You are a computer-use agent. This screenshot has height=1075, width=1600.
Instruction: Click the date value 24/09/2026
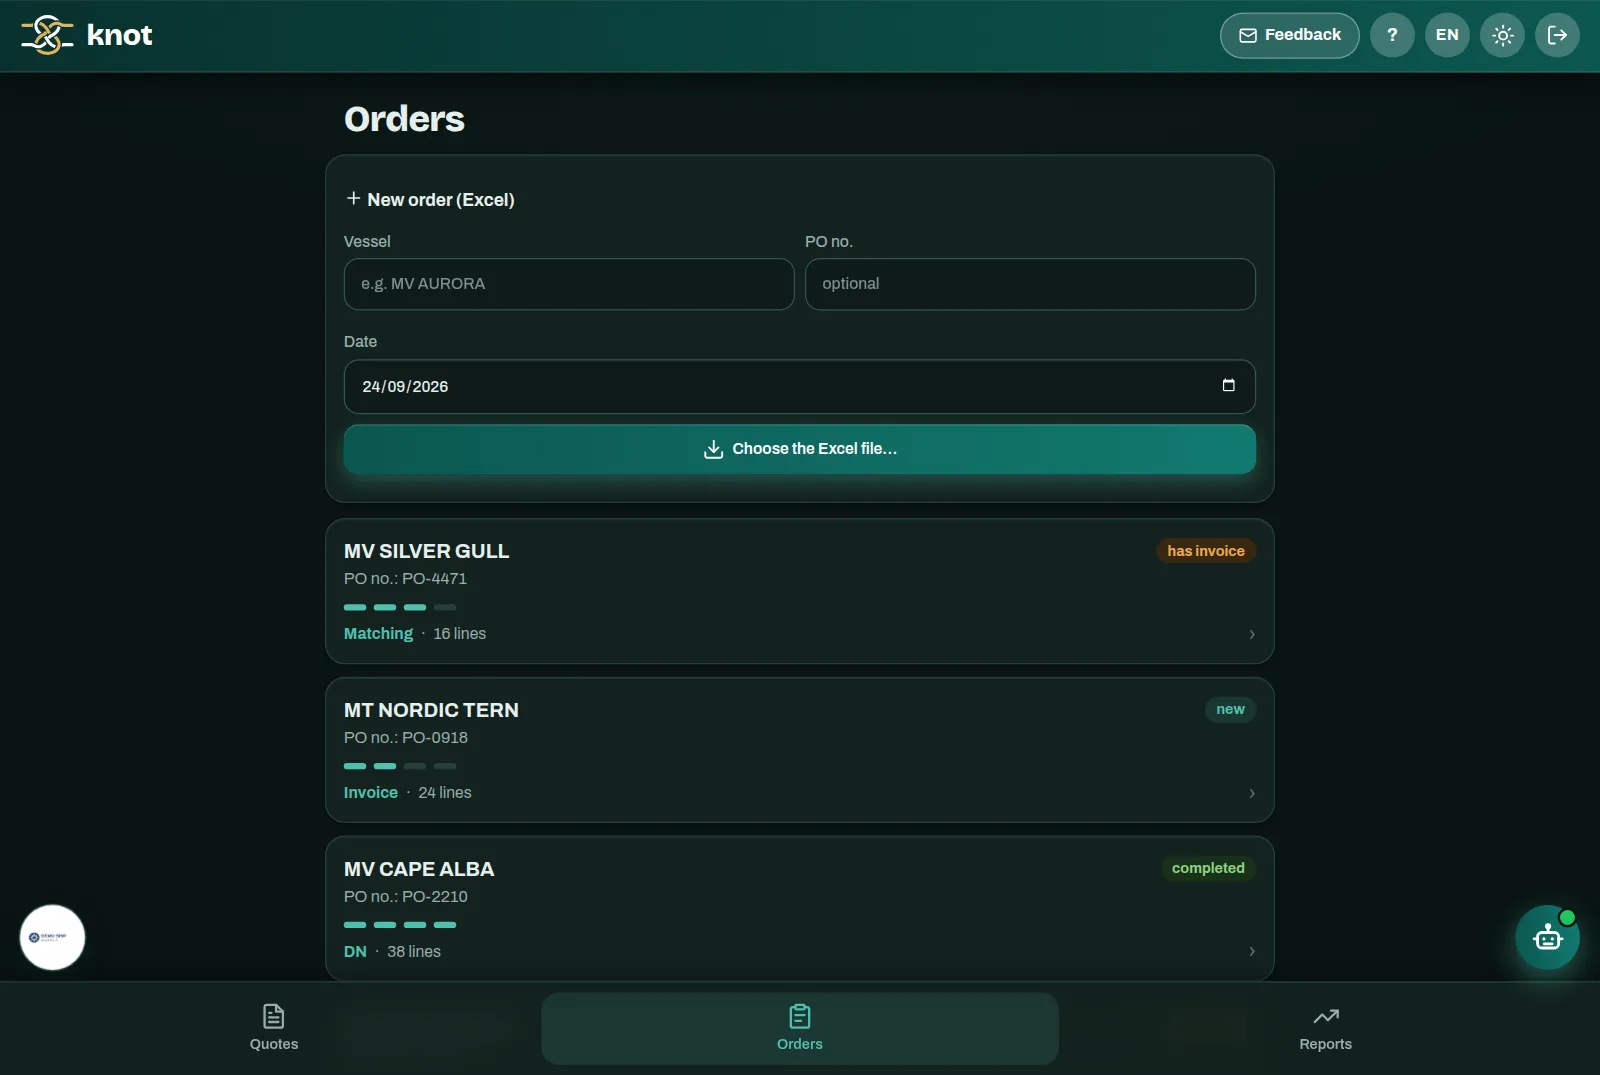405,387
